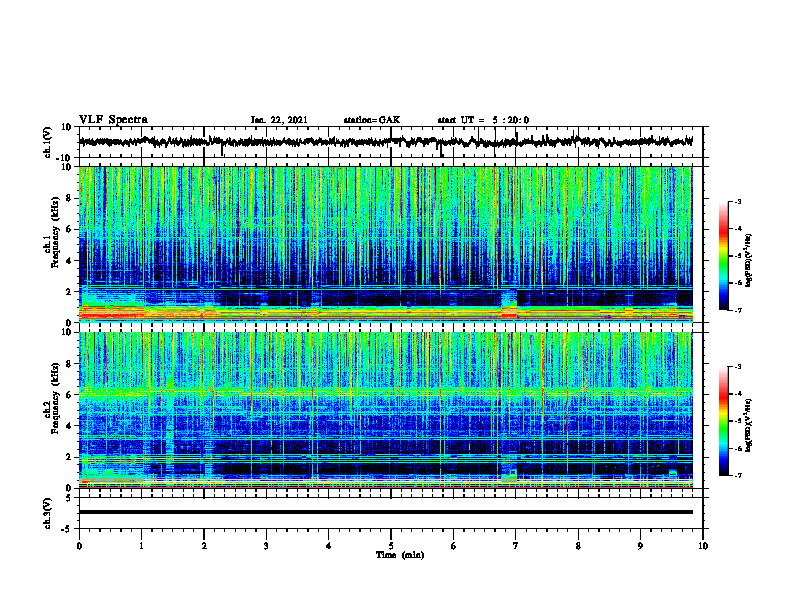
Task: Click the ch.1(V) waveform axis label
Action: pos(48,142)
